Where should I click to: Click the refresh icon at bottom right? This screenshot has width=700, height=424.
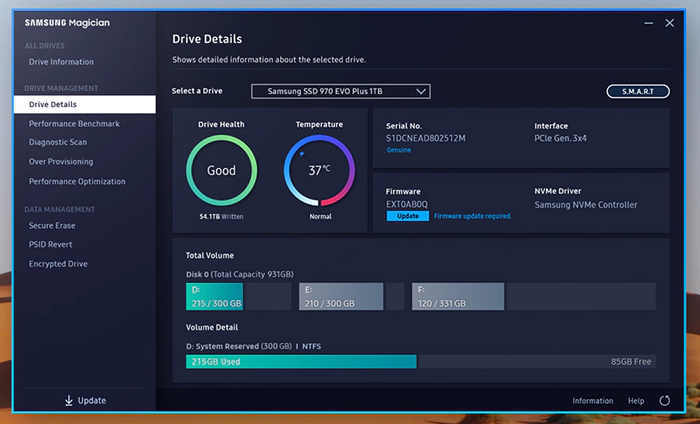pyautogui.click(x=665, y=401)
